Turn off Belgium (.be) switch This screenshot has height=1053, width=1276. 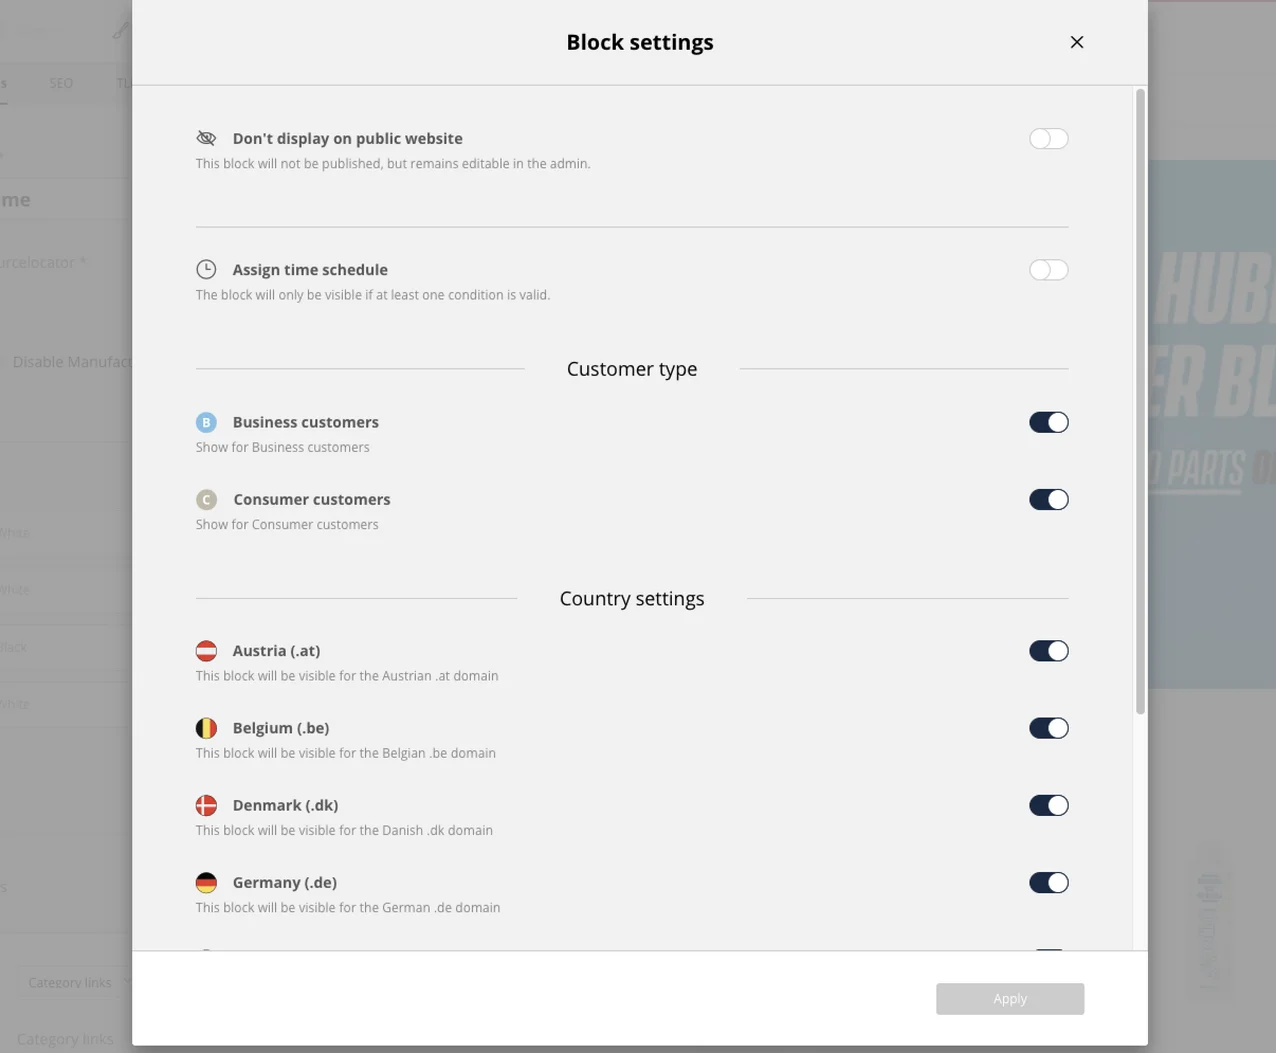[1048, 728]
